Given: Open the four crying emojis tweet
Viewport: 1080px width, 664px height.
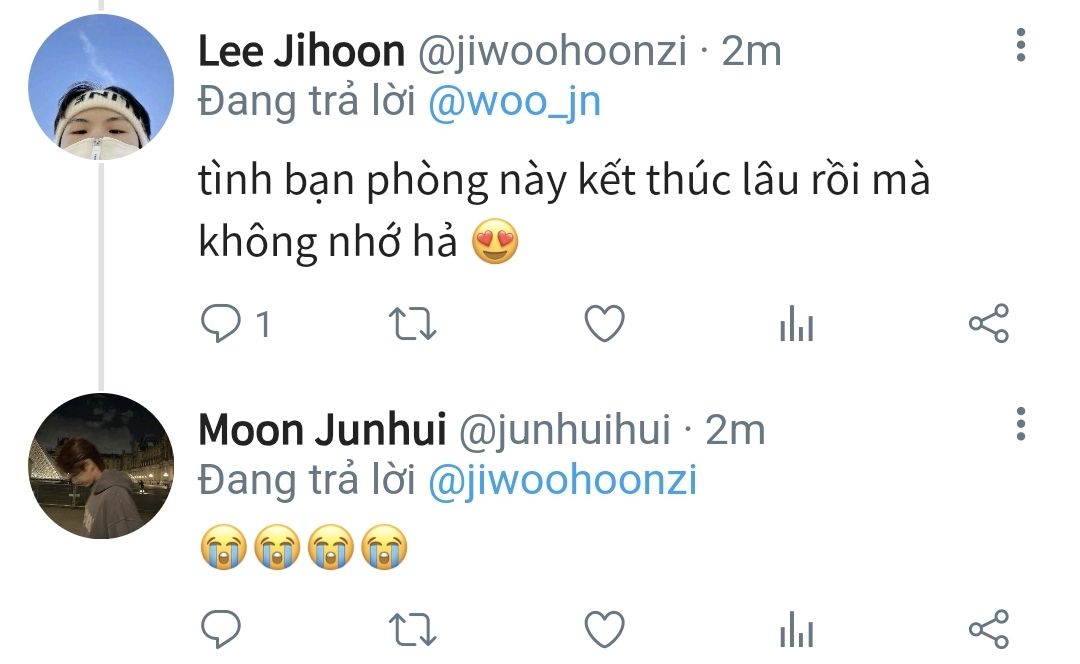Looking at the screenshot, I should point(304,547).
